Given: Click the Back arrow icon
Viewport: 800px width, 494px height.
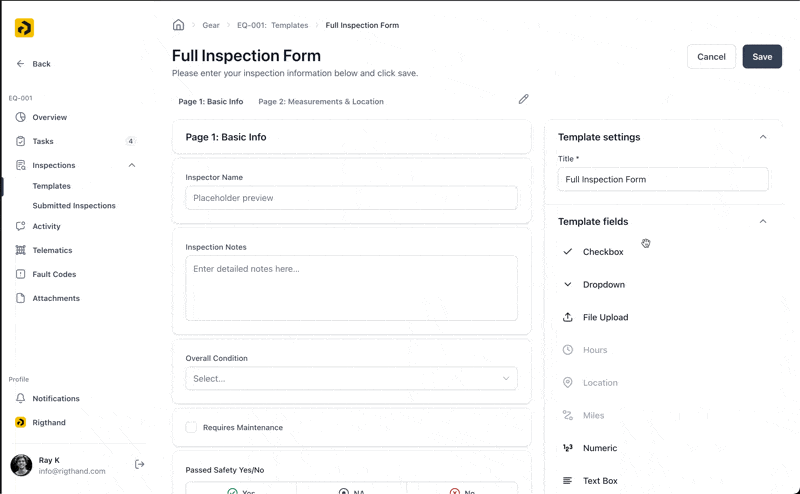Looking at the screenshot, I should [x=20, y=64].
